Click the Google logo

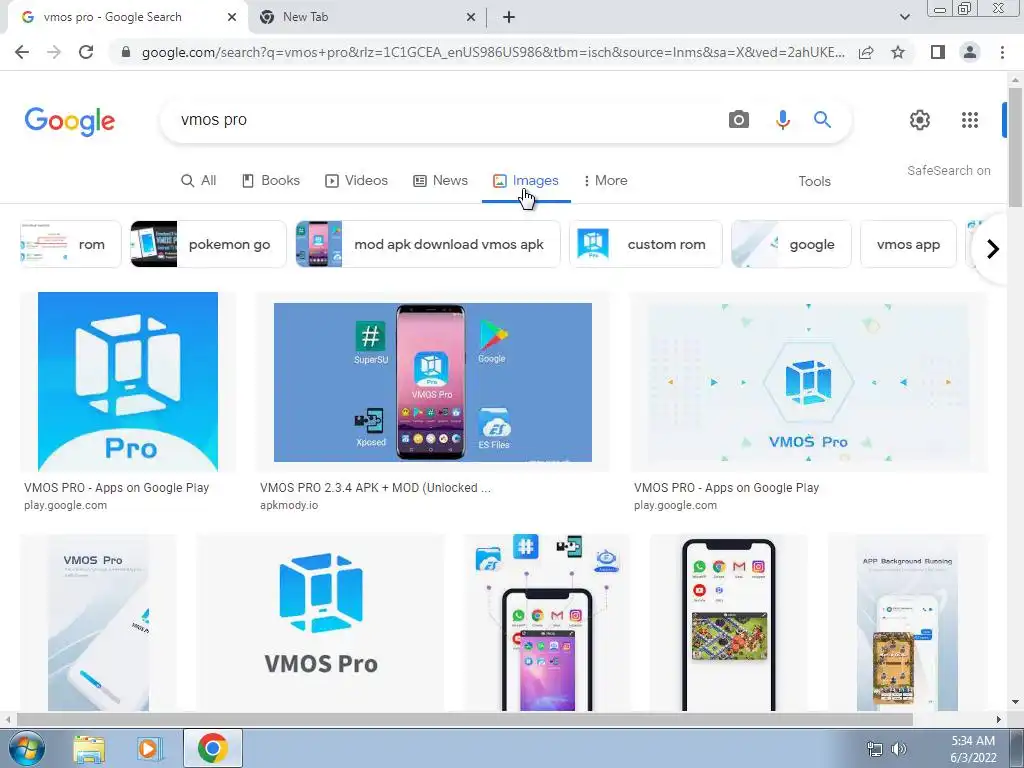(70, 121)
